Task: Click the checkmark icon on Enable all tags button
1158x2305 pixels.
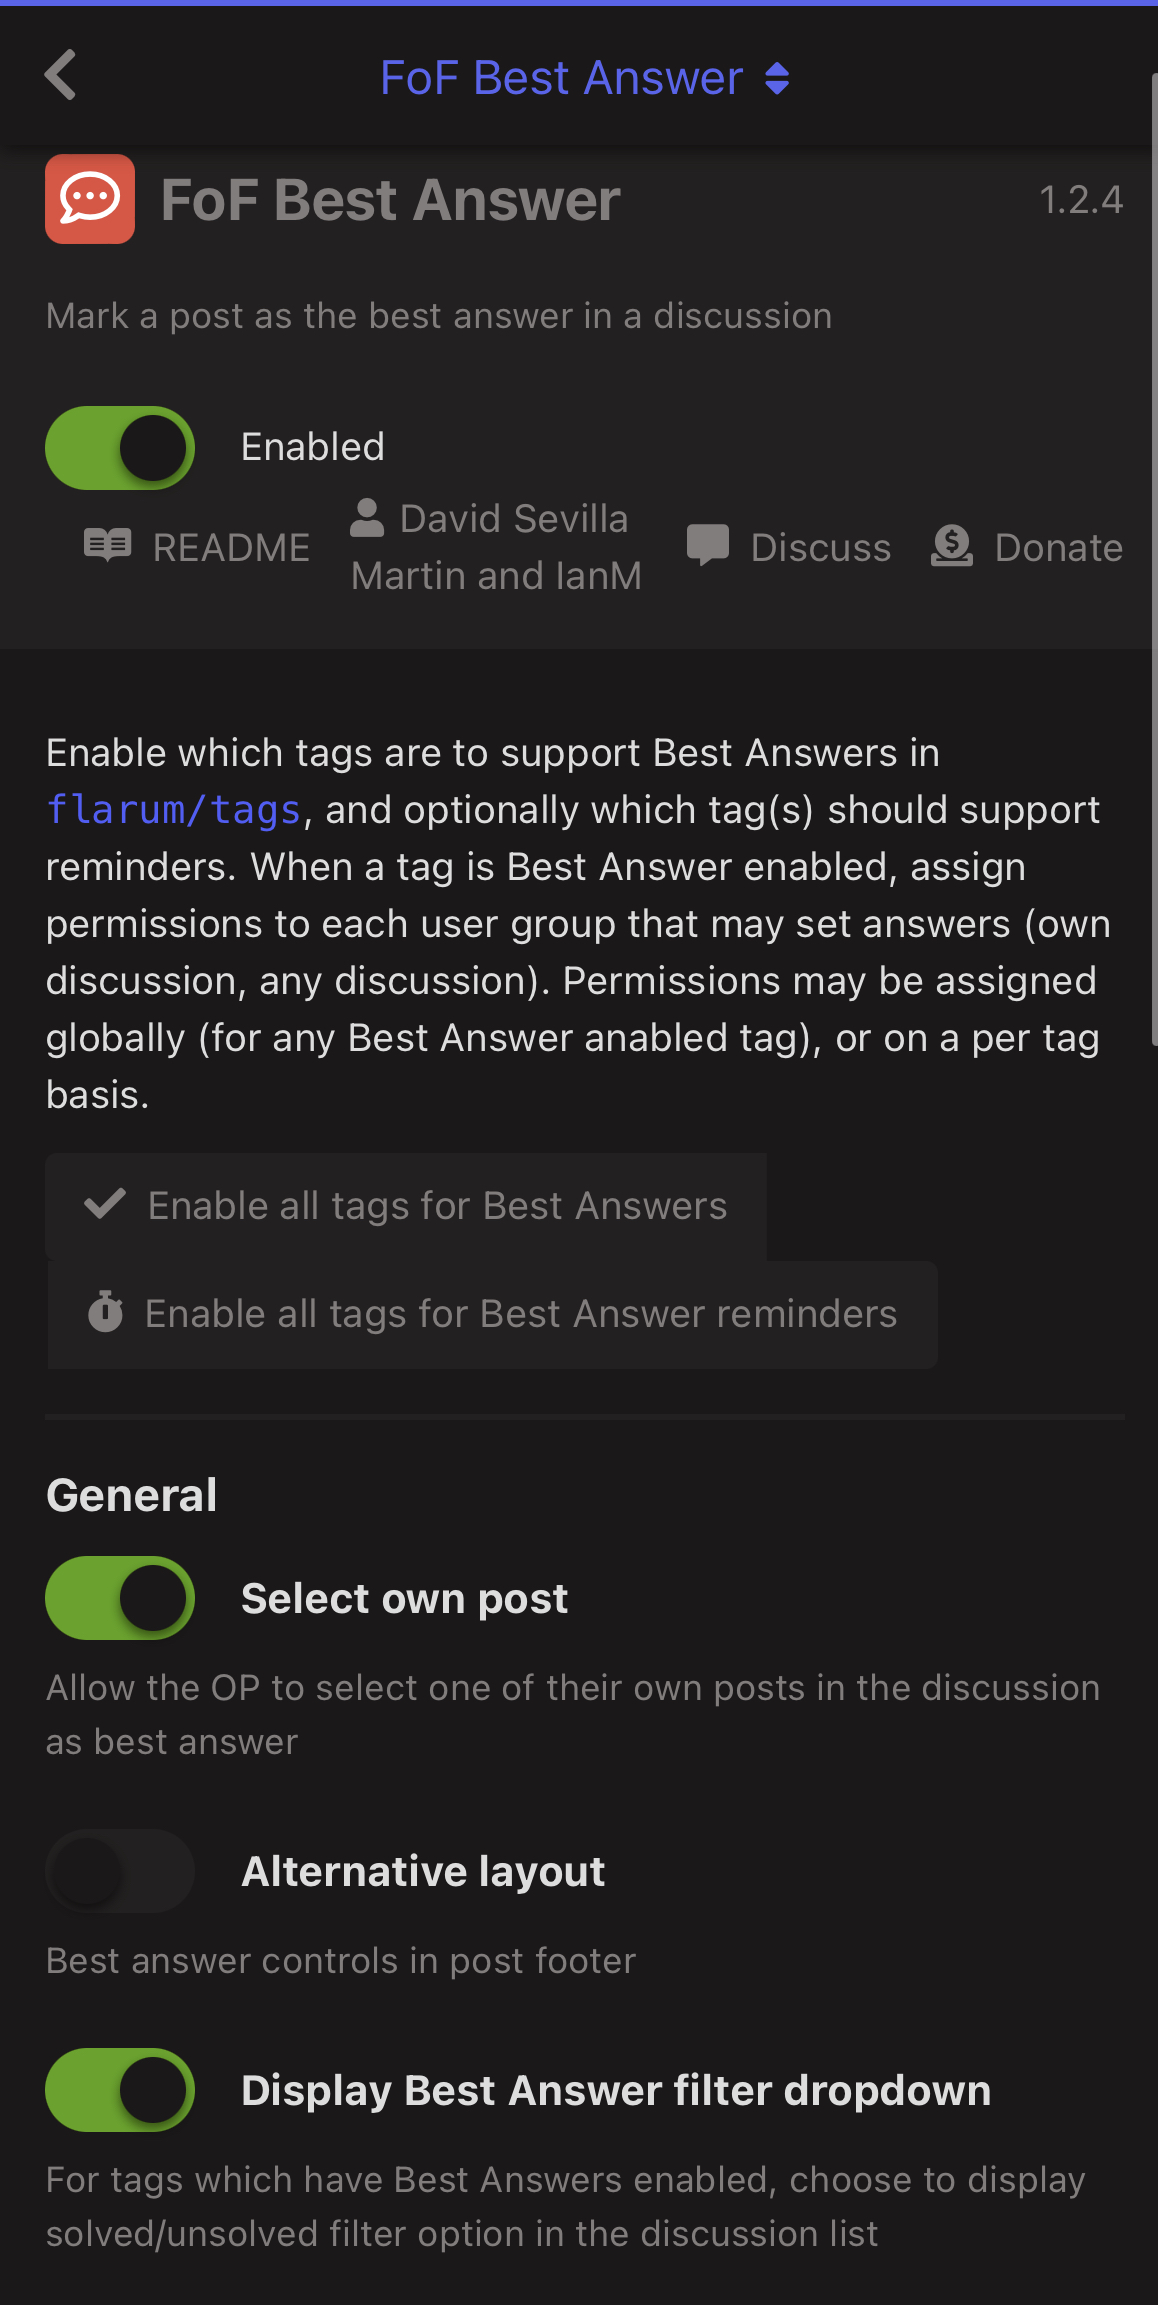Action: pos(104,1205)
